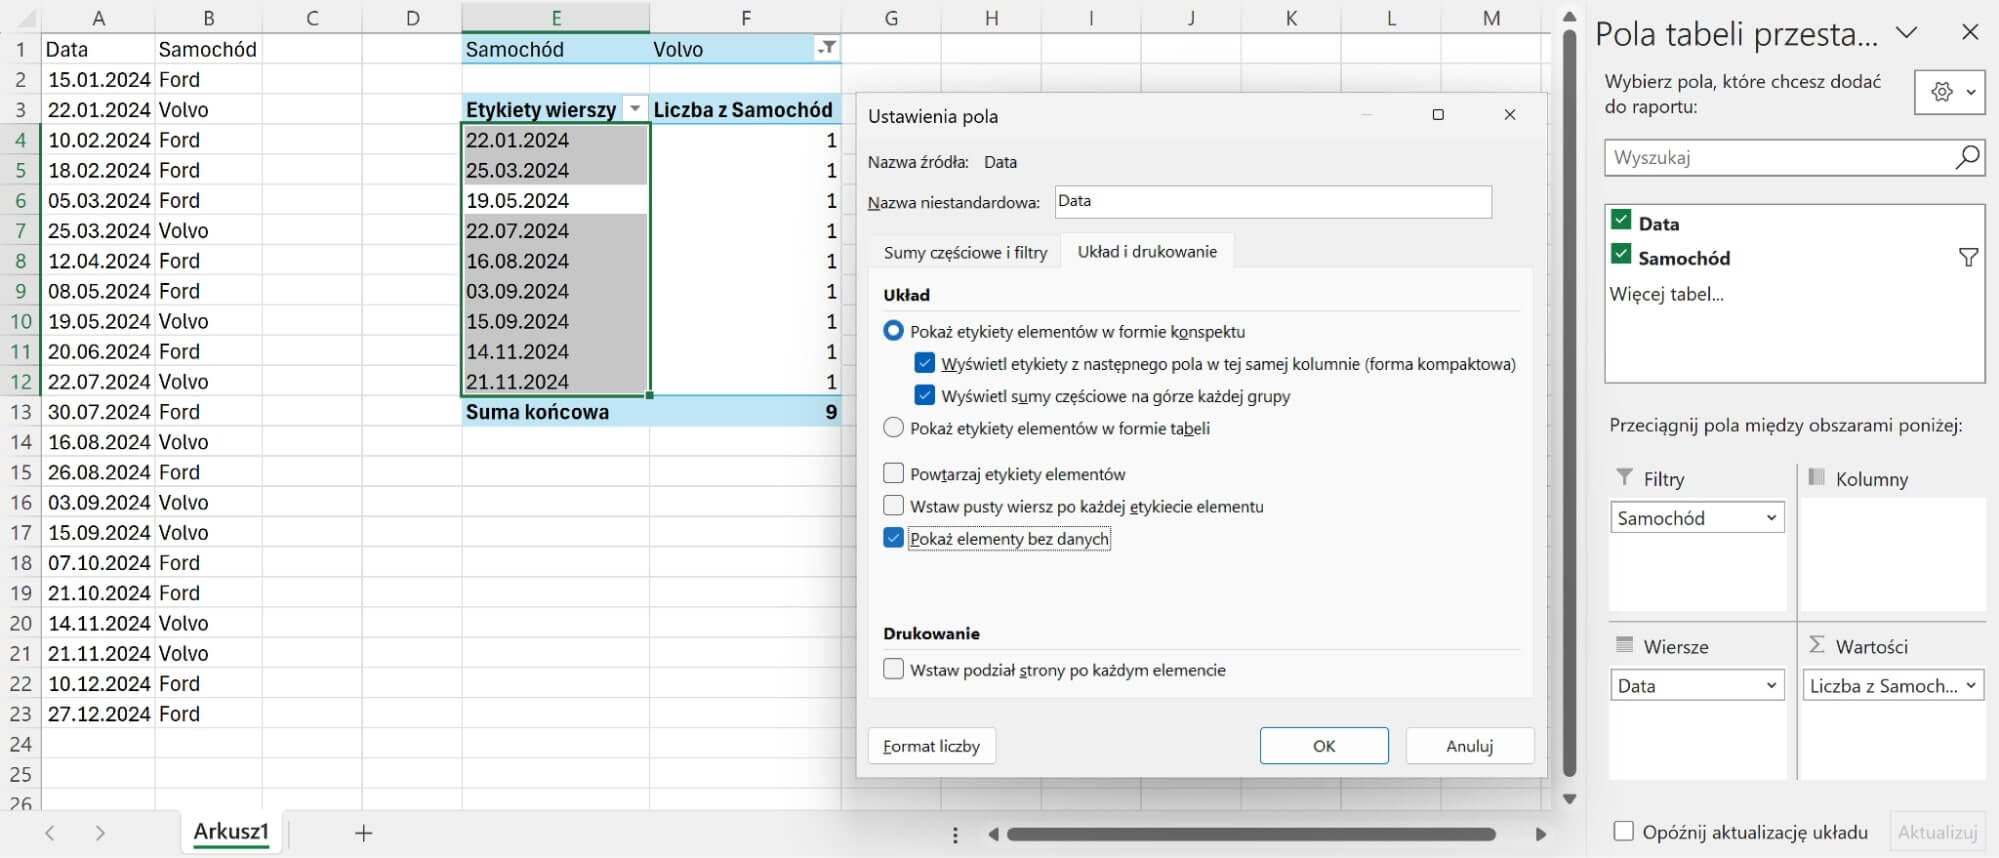Confirm field settings with OK button
Viewport: 1999px width, 858px height.
[x=1323, y=746]
